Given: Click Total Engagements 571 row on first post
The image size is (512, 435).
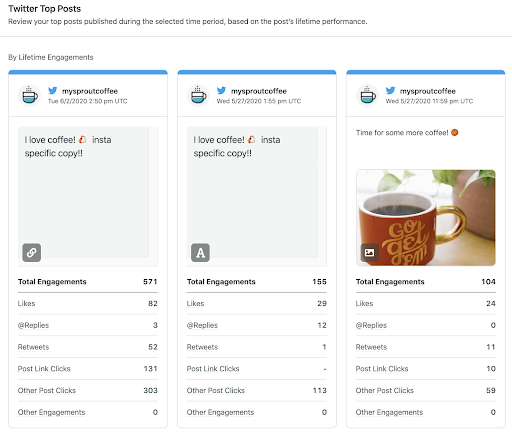Looking at the screenshot, I should coord(88,282).
